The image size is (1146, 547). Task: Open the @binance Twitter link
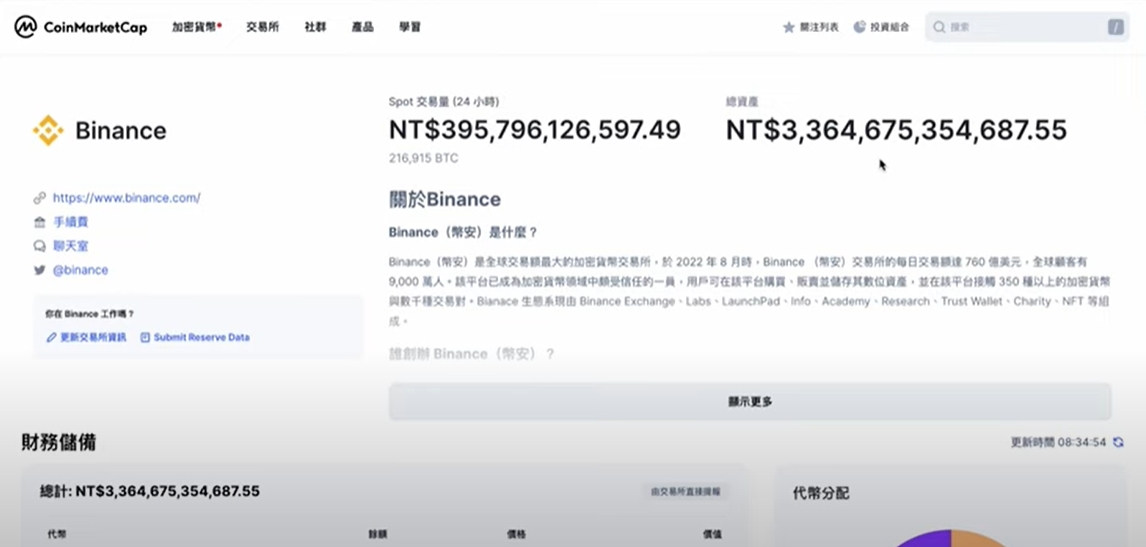[x=80, y=270]
